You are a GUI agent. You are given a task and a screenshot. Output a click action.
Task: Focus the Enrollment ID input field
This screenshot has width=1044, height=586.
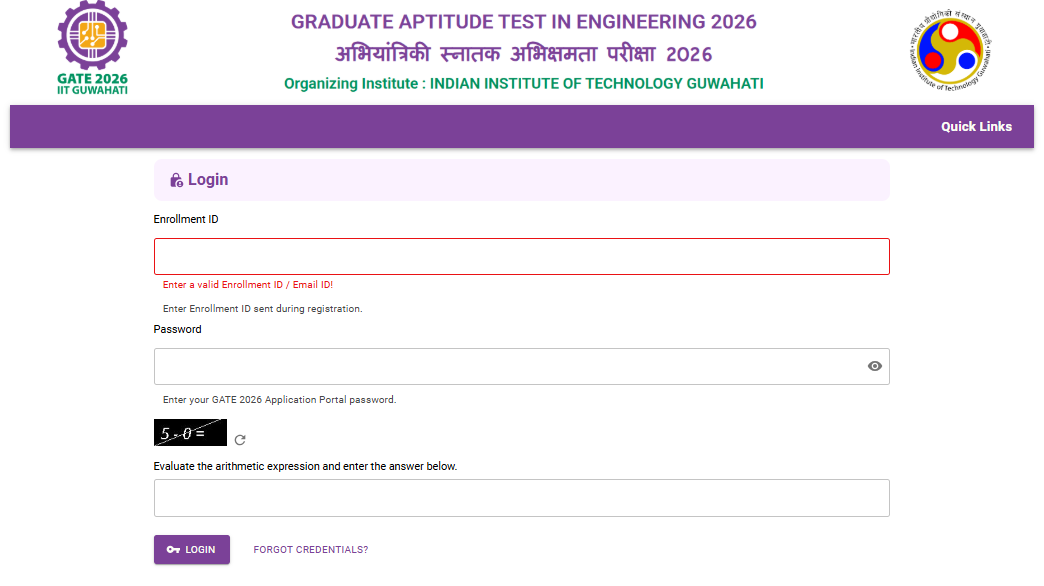pyautogui.click(x=521, y=256)
